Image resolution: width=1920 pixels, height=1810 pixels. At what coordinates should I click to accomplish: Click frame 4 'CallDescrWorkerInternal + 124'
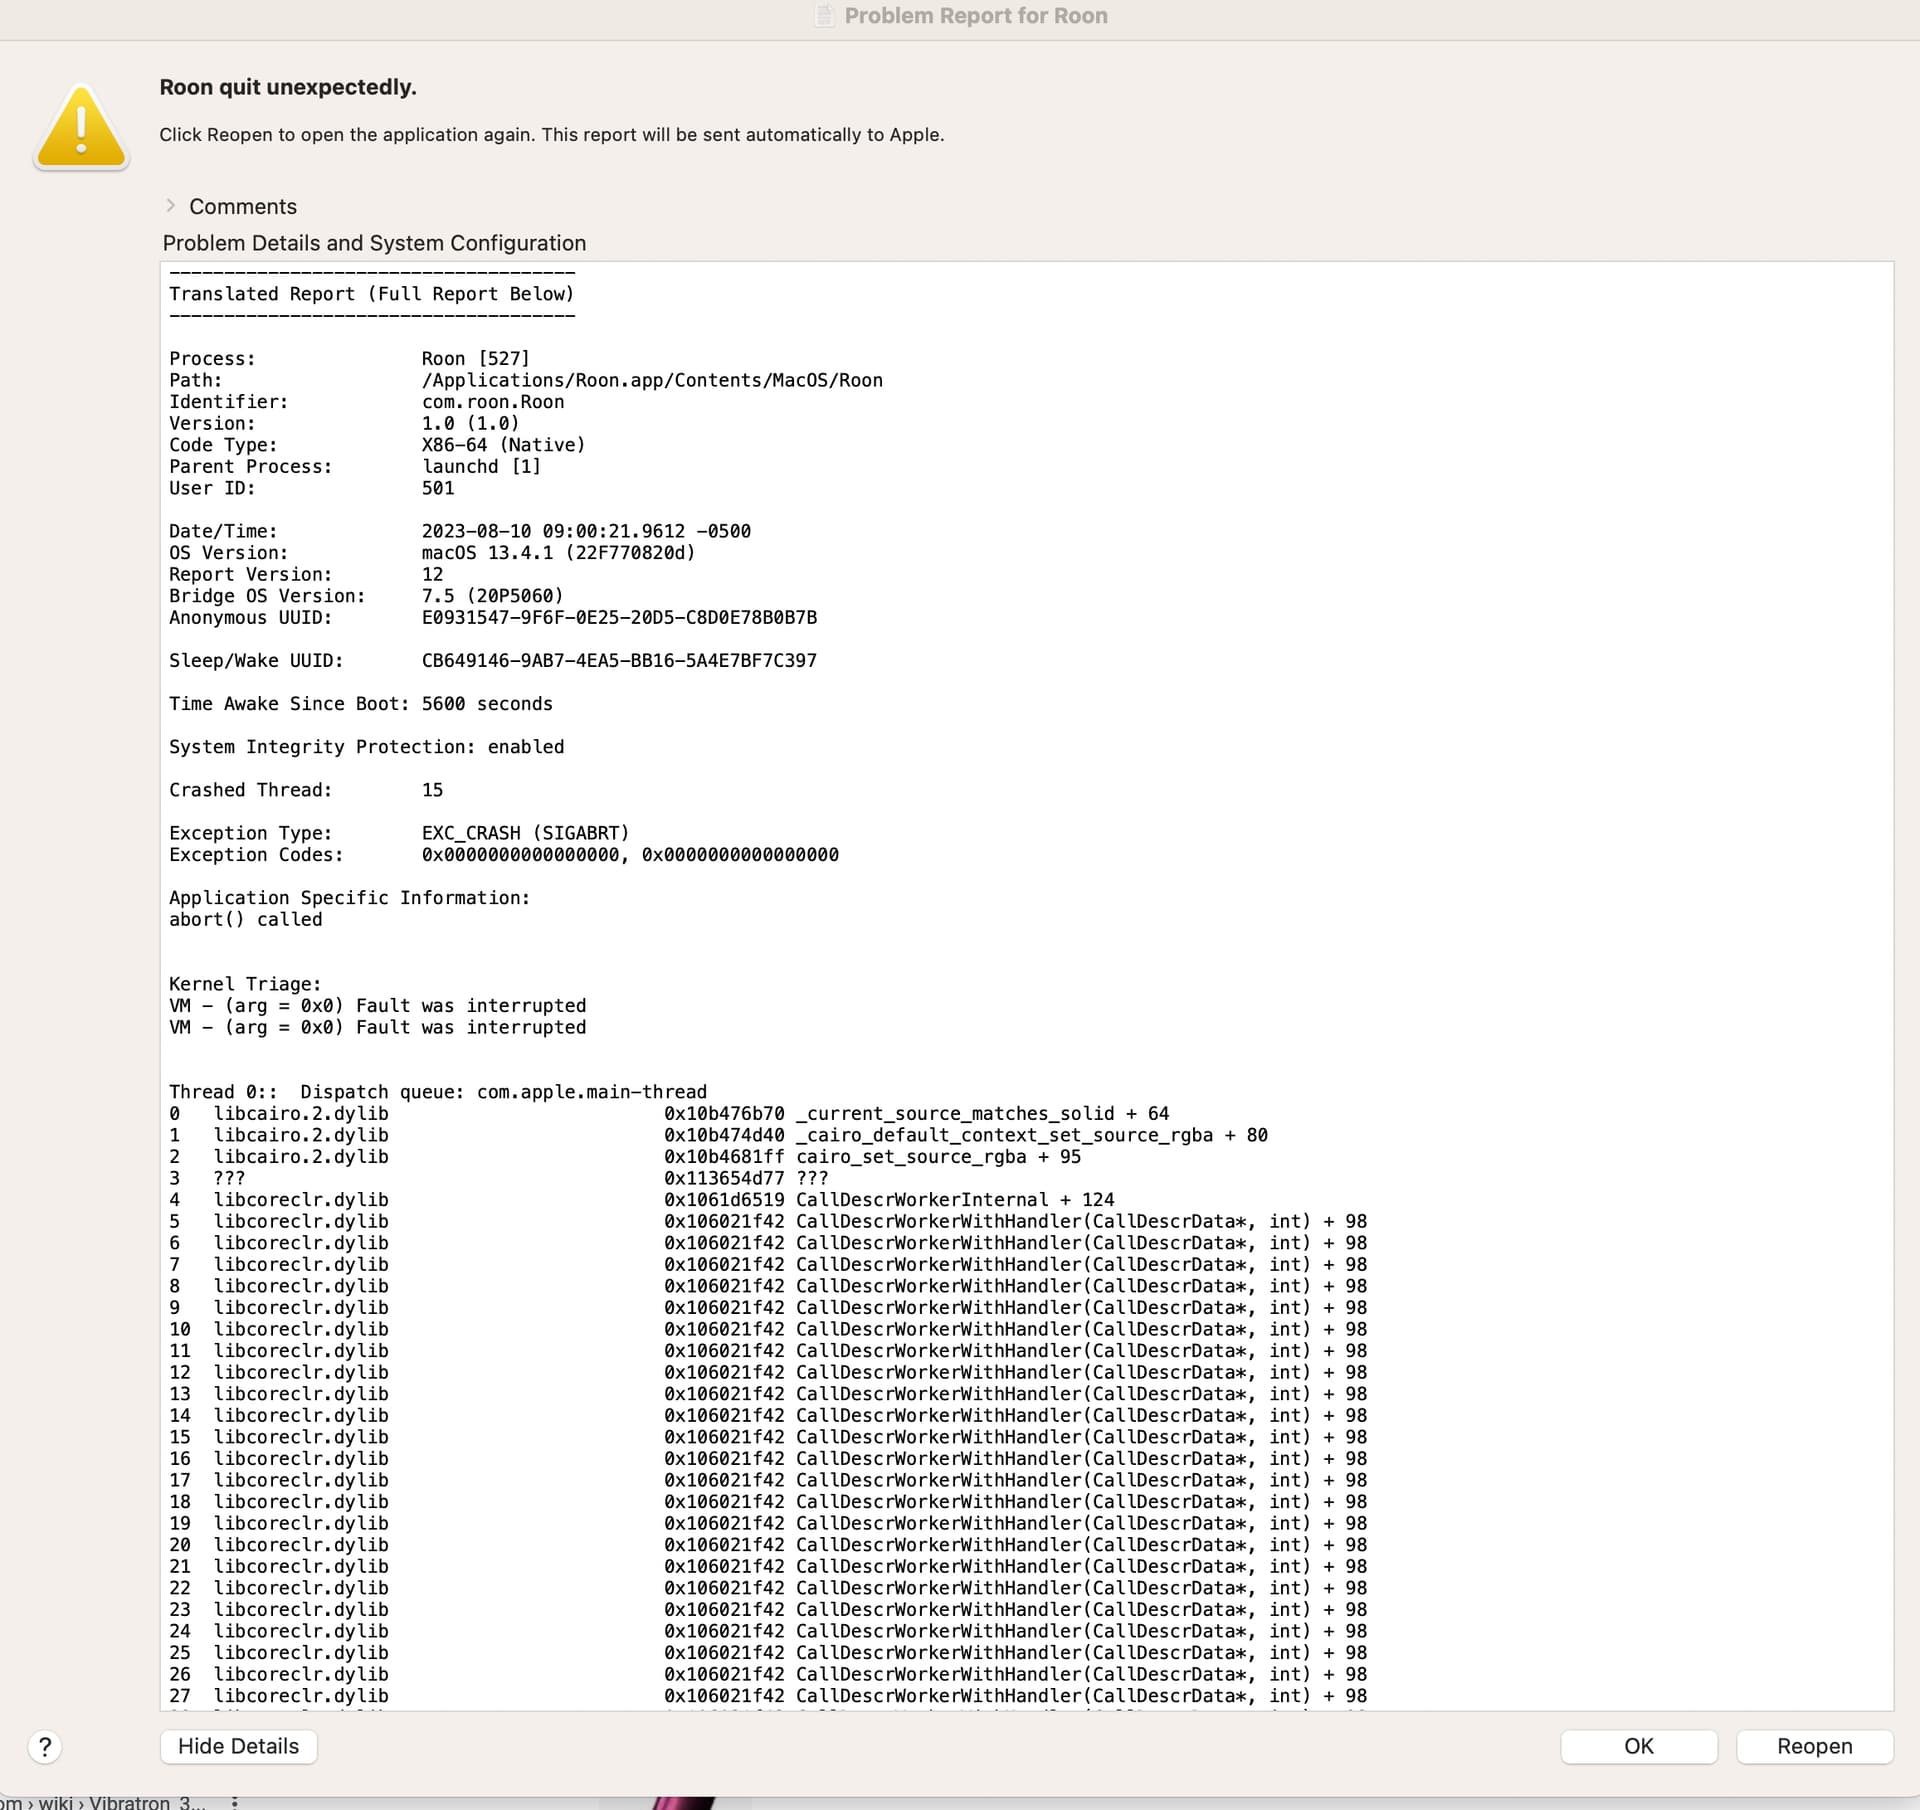pyautogui.click(x=955, y=1199)
